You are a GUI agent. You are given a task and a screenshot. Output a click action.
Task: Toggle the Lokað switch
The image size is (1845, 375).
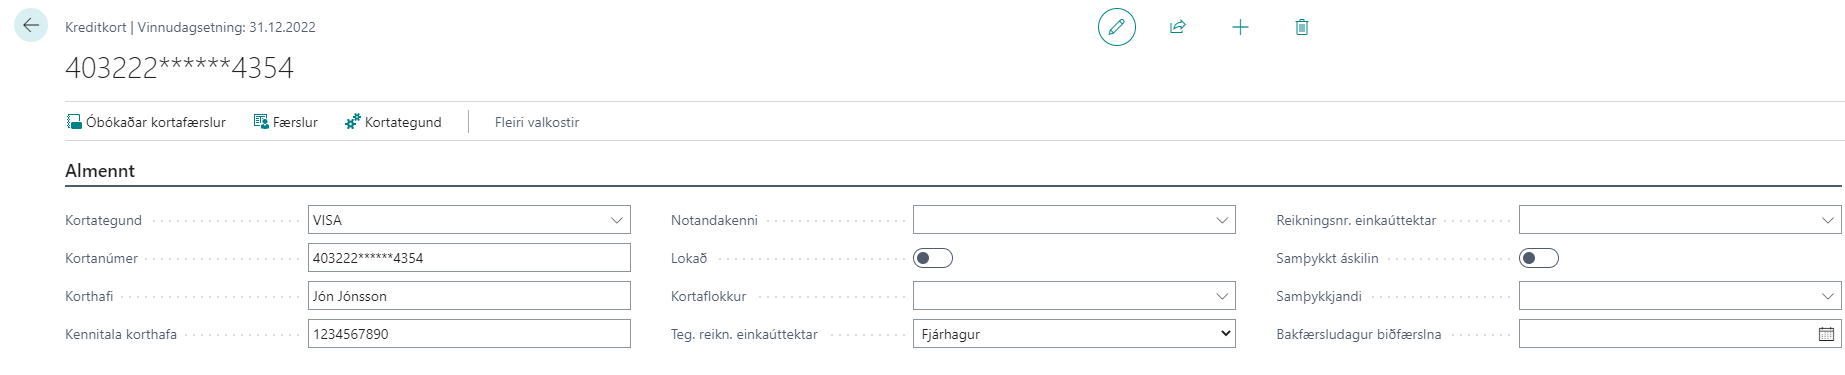(x=933, y=258)
